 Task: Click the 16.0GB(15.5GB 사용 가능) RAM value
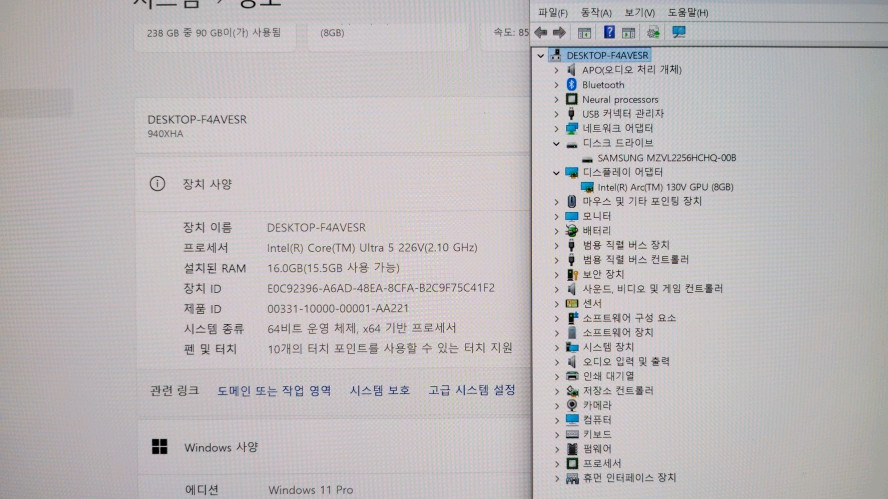coord(333,268)
